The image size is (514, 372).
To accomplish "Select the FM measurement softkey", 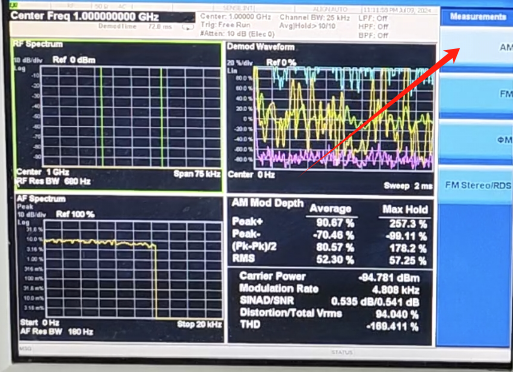I will [x=477, y=94].
